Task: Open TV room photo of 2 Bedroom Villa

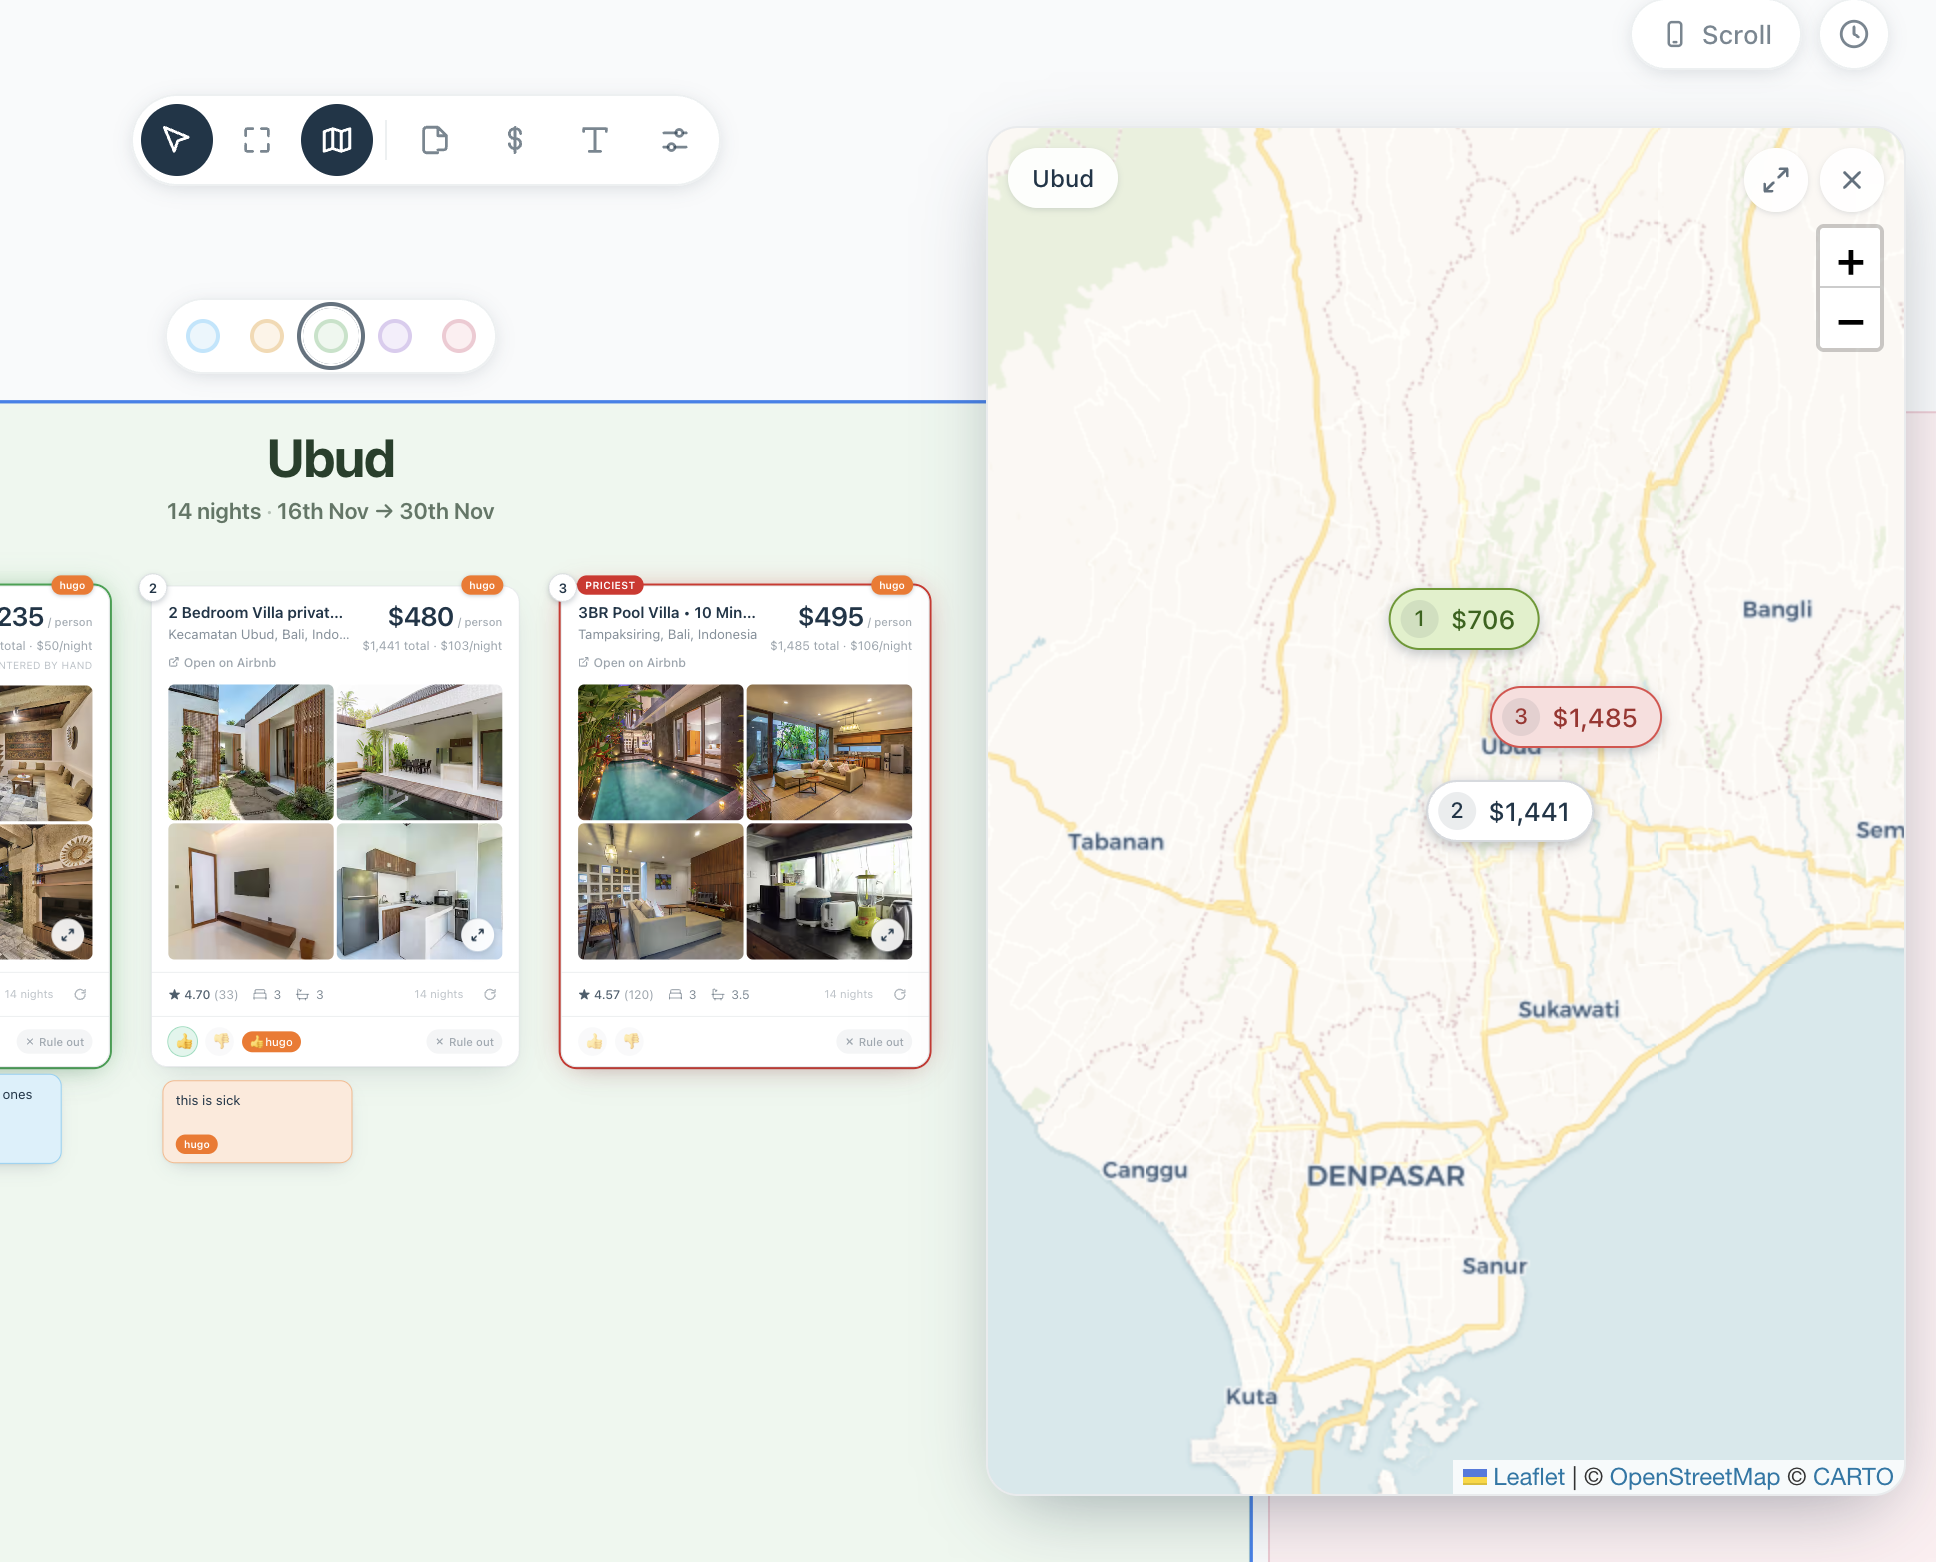Action: tap(251, 891)
